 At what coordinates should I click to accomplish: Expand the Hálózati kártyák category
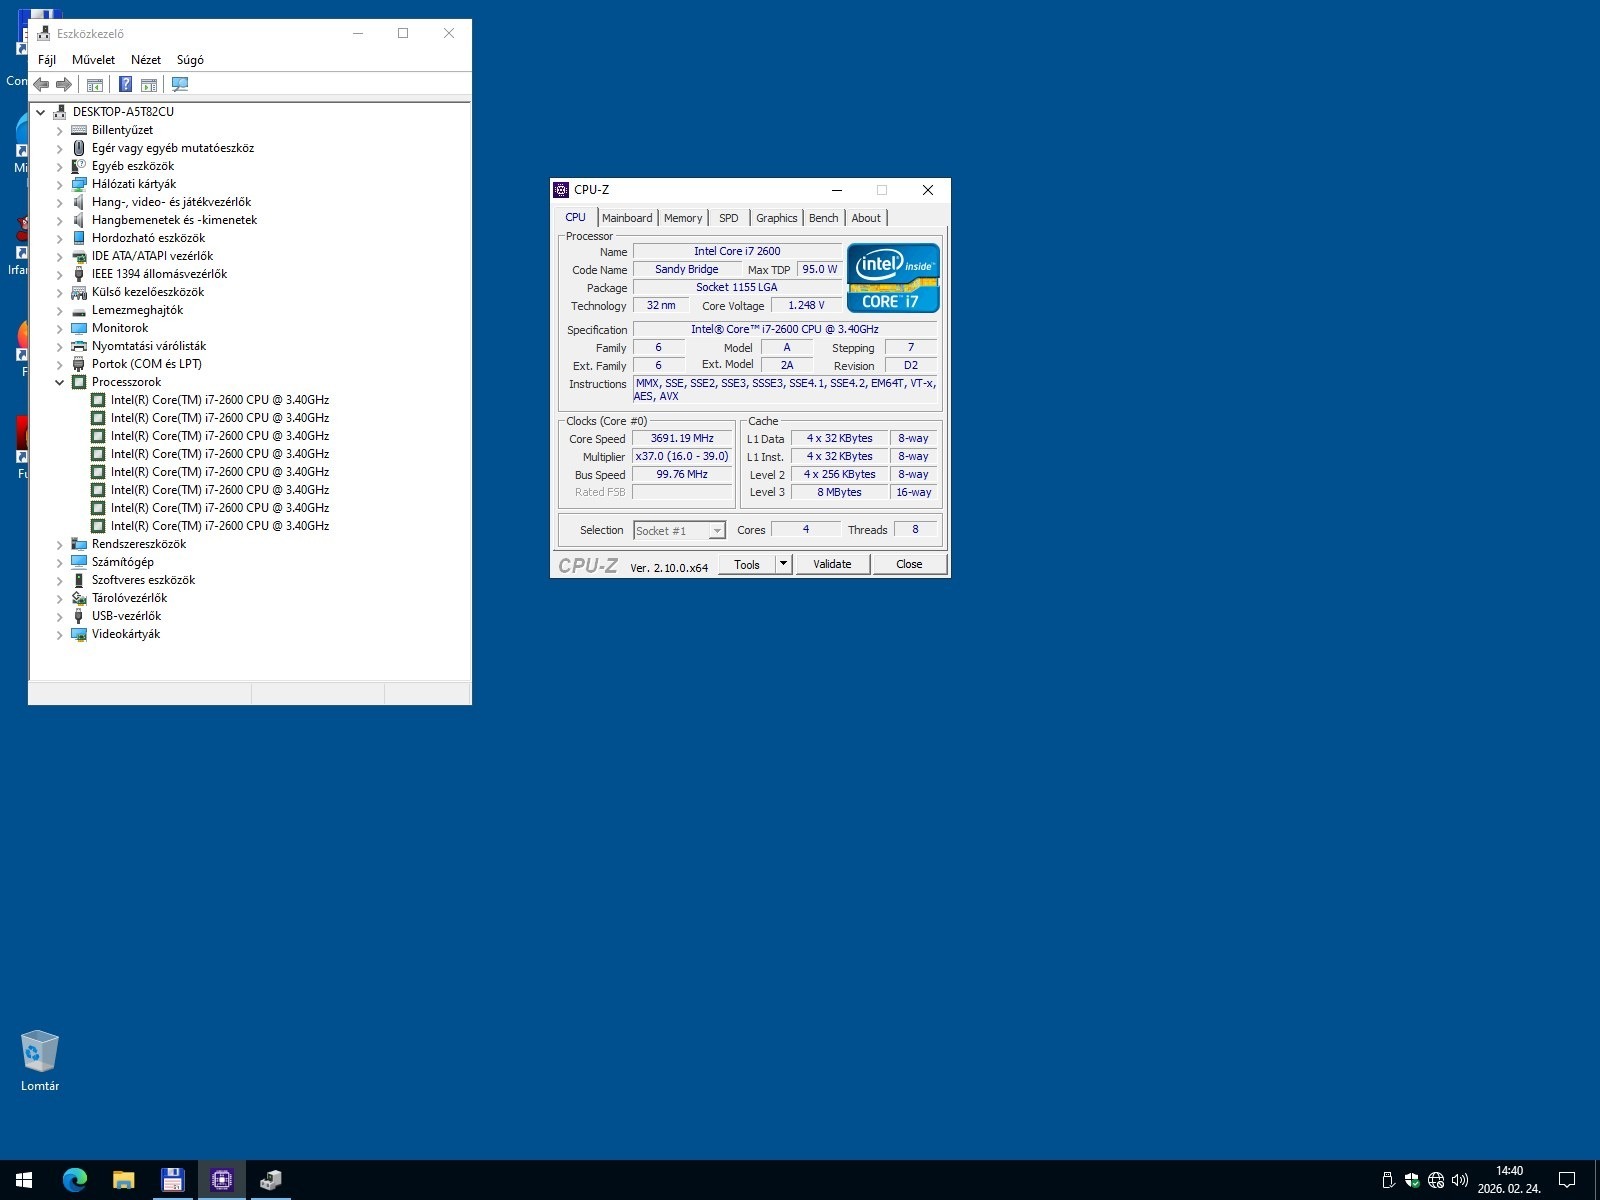click(60, 184)
